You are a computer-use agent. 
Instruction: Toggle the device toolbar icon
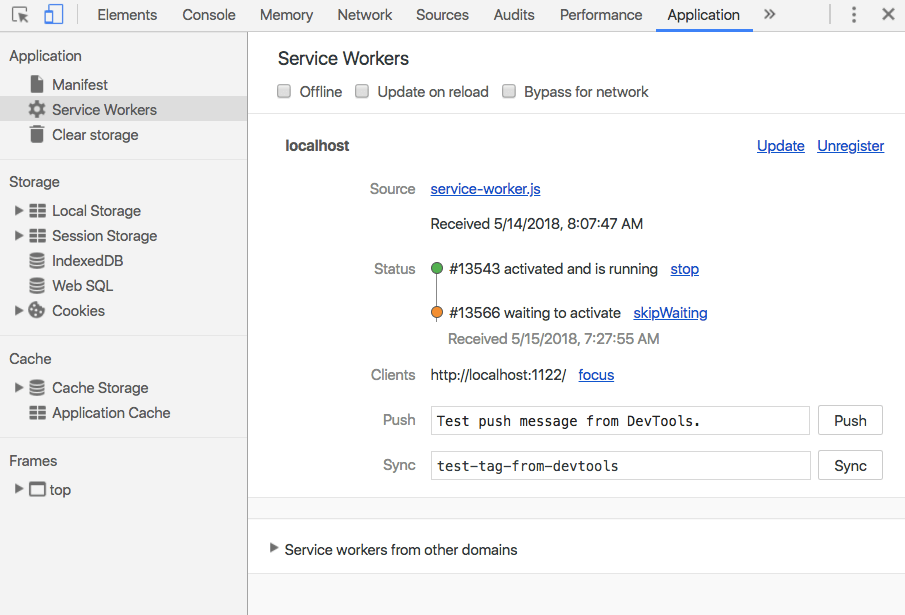pos(54,14)
